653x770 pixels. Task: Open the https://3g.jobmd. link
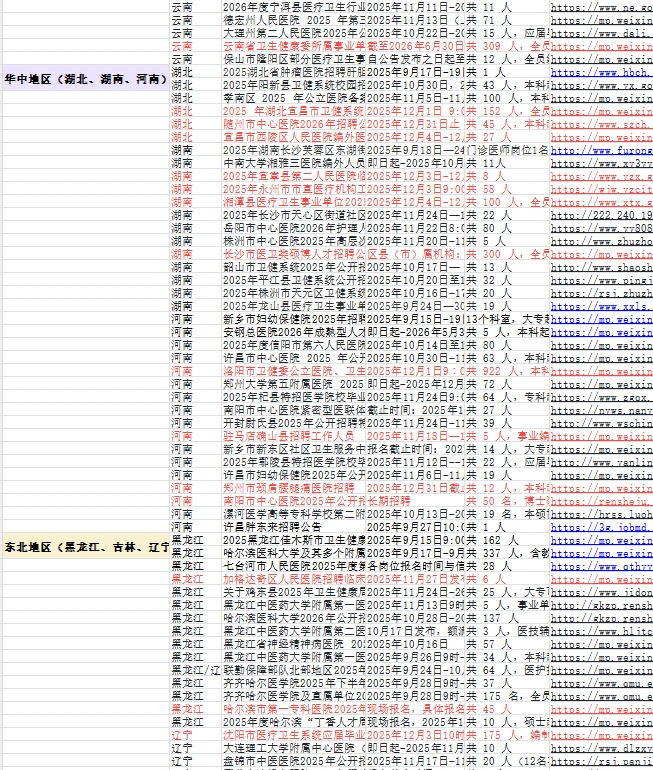(x=601, y=527)
